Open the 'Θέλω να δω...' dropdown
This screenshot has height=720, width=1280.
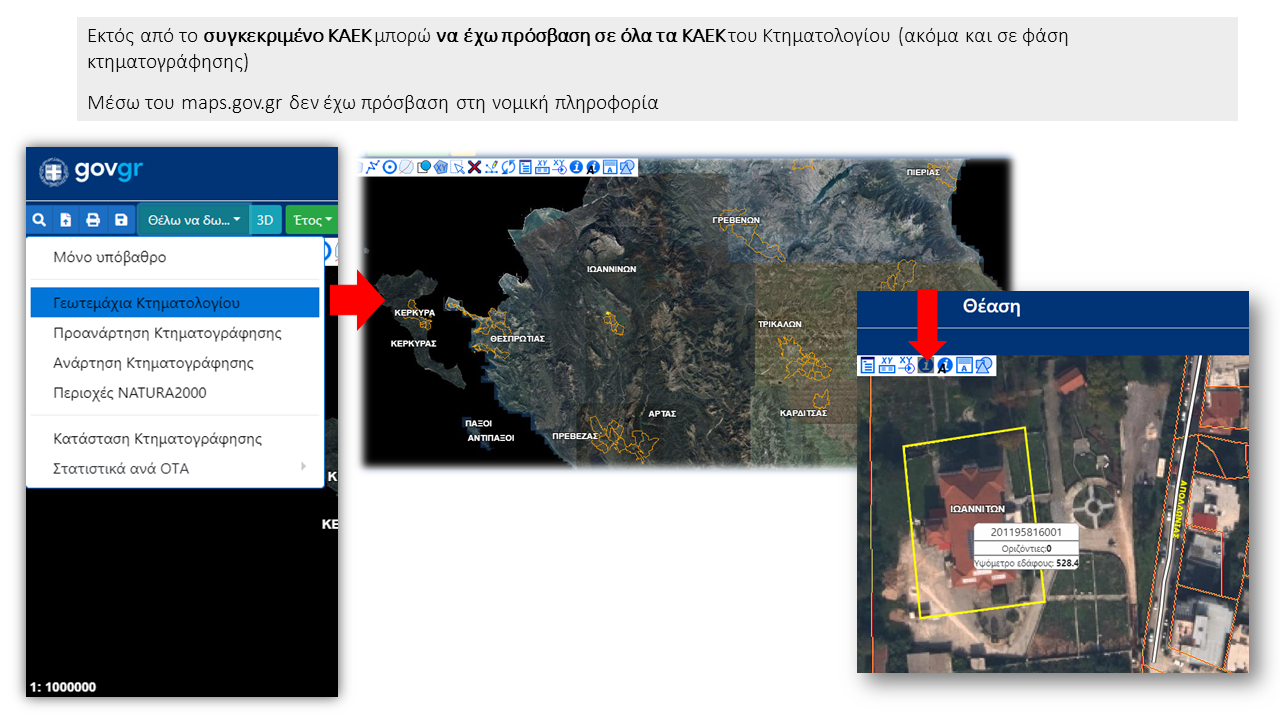(x=194, y=220)
